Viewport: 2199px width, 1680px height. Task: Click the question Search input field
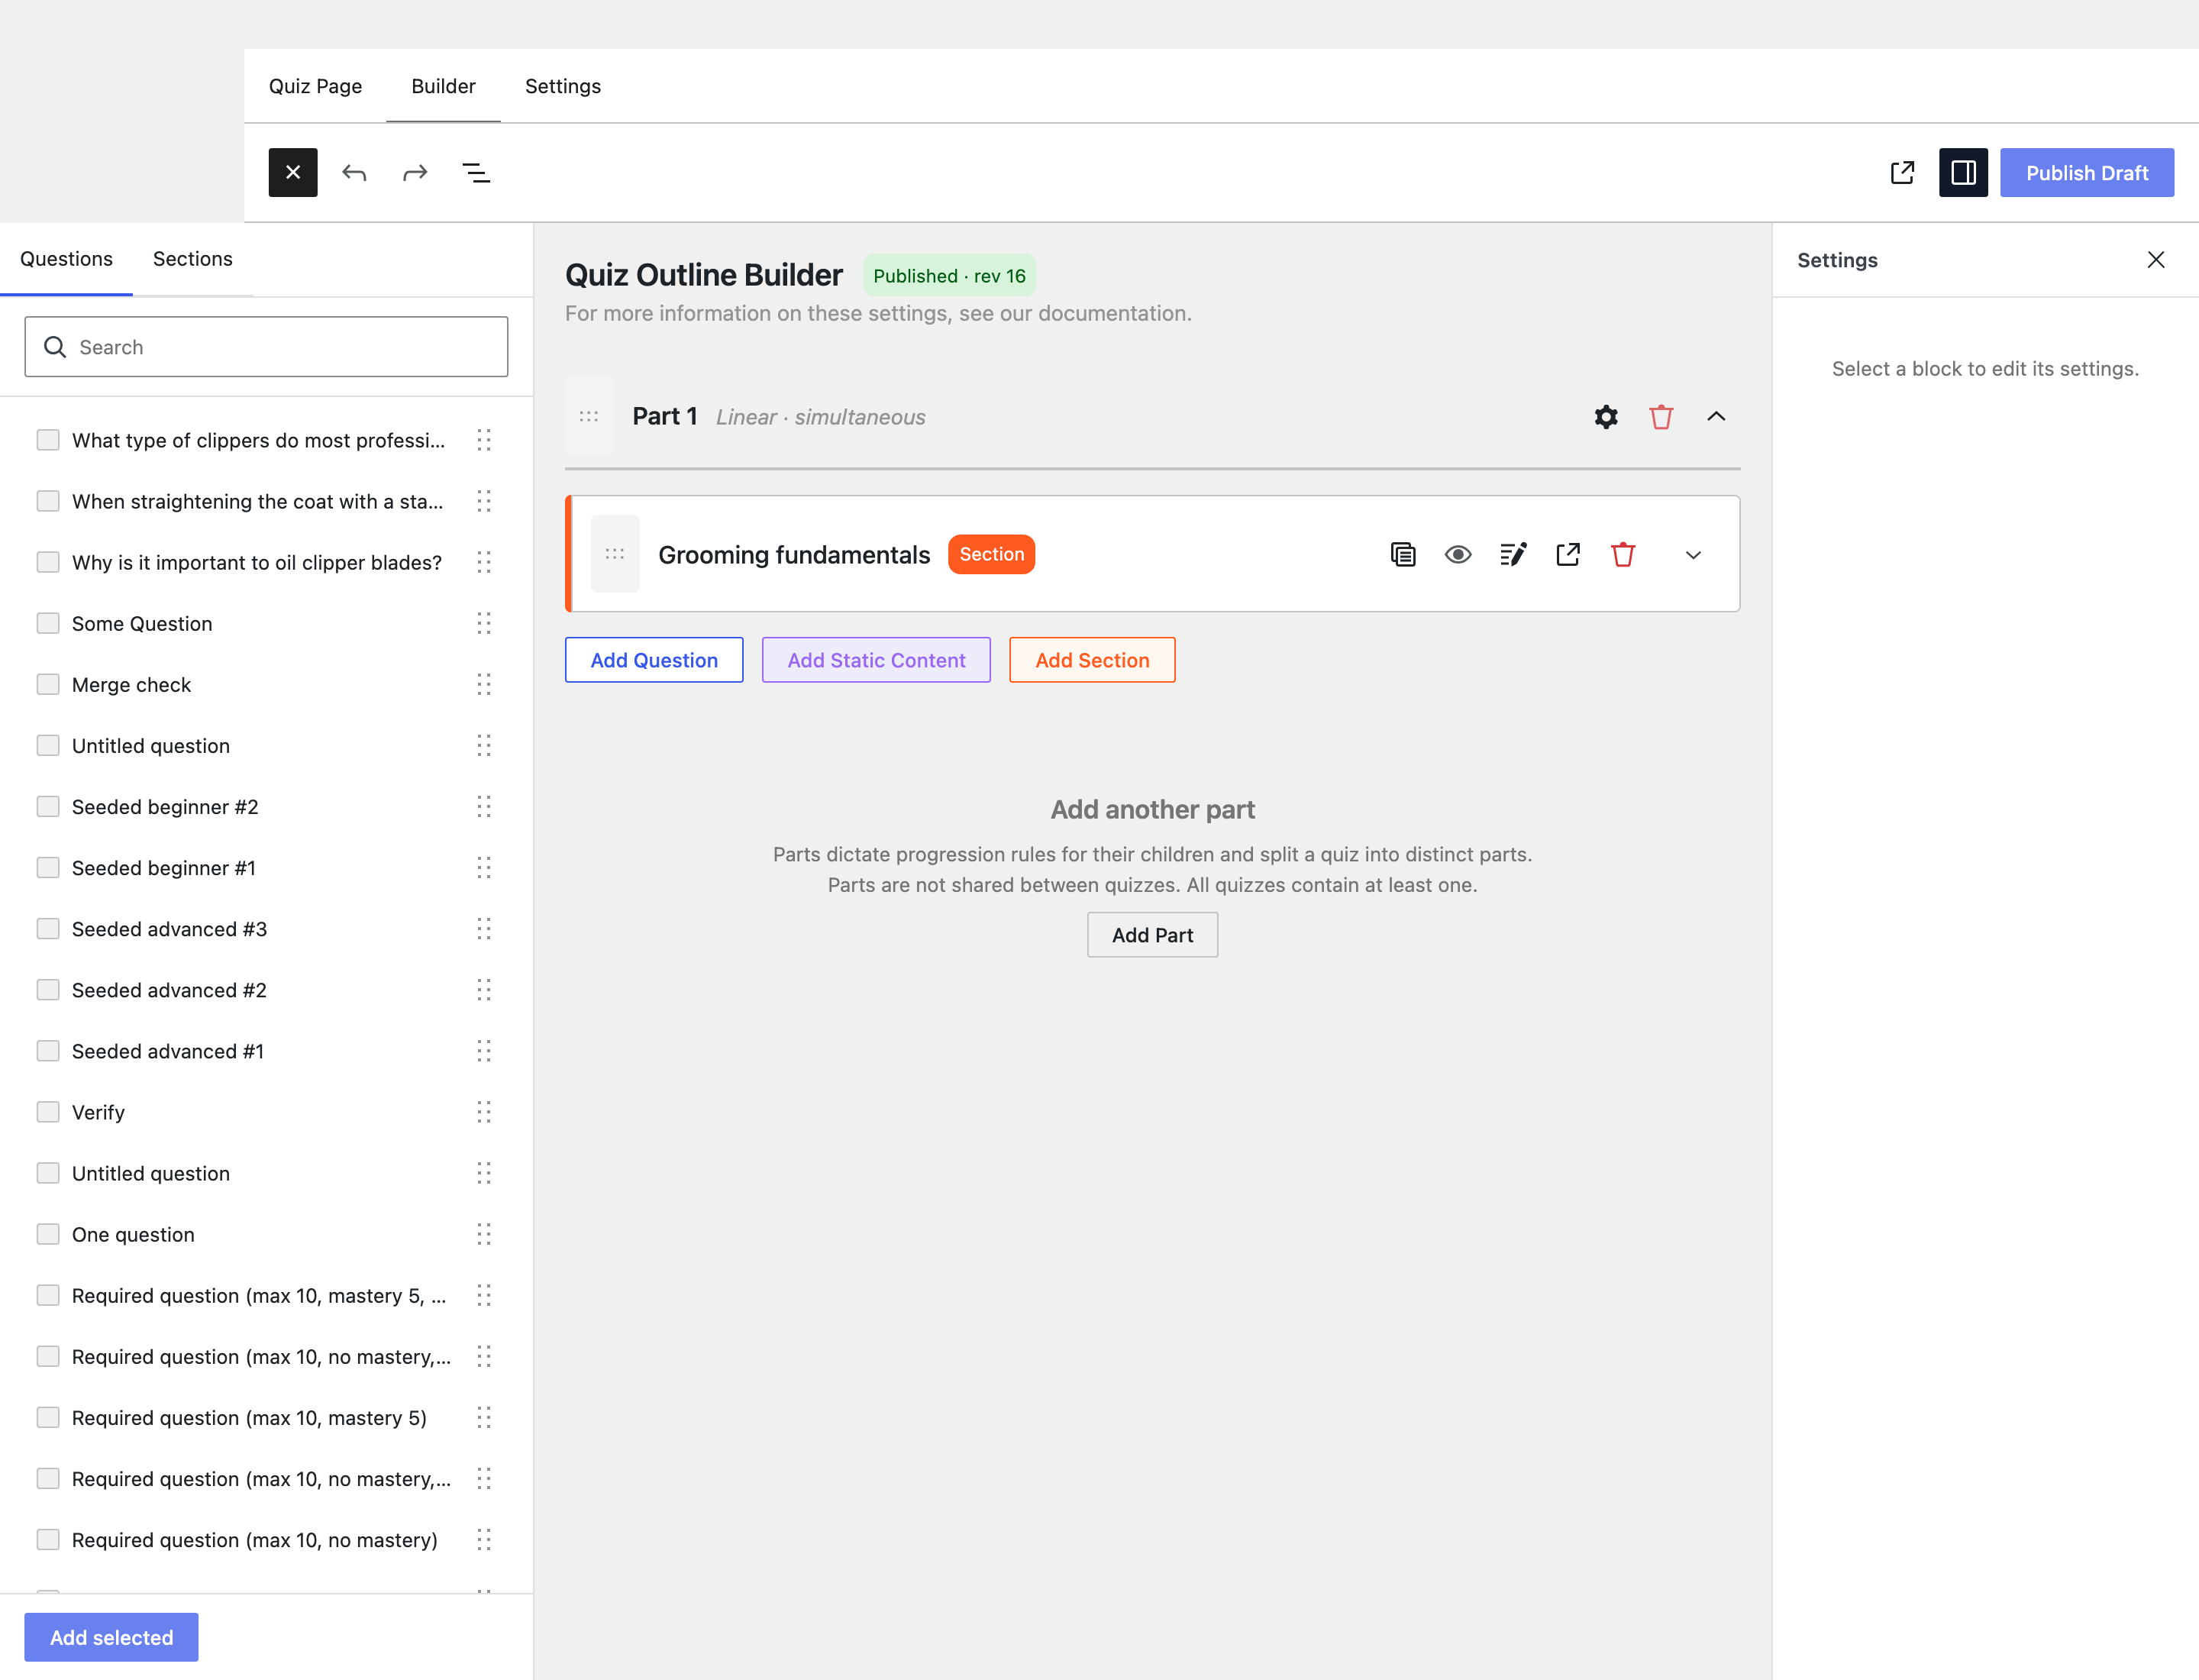coord(266,347)
